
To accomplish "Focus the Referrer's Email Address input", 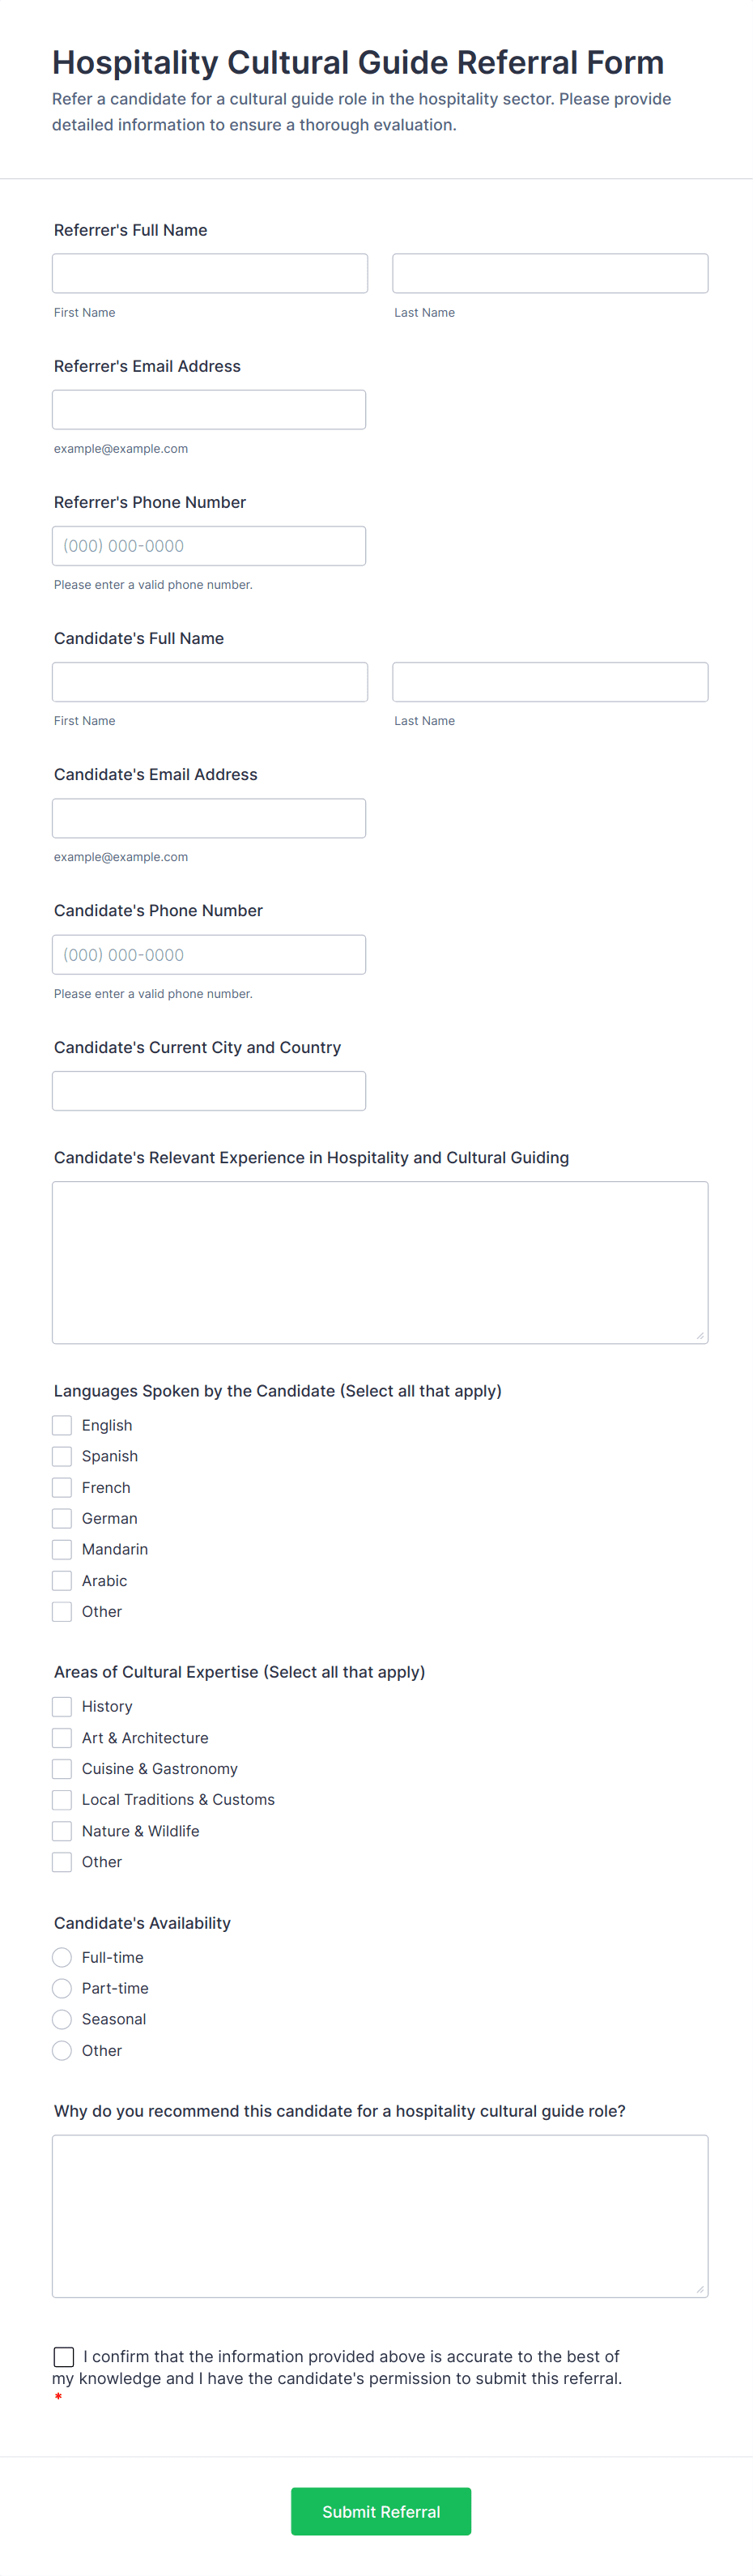I will [209, 410].
